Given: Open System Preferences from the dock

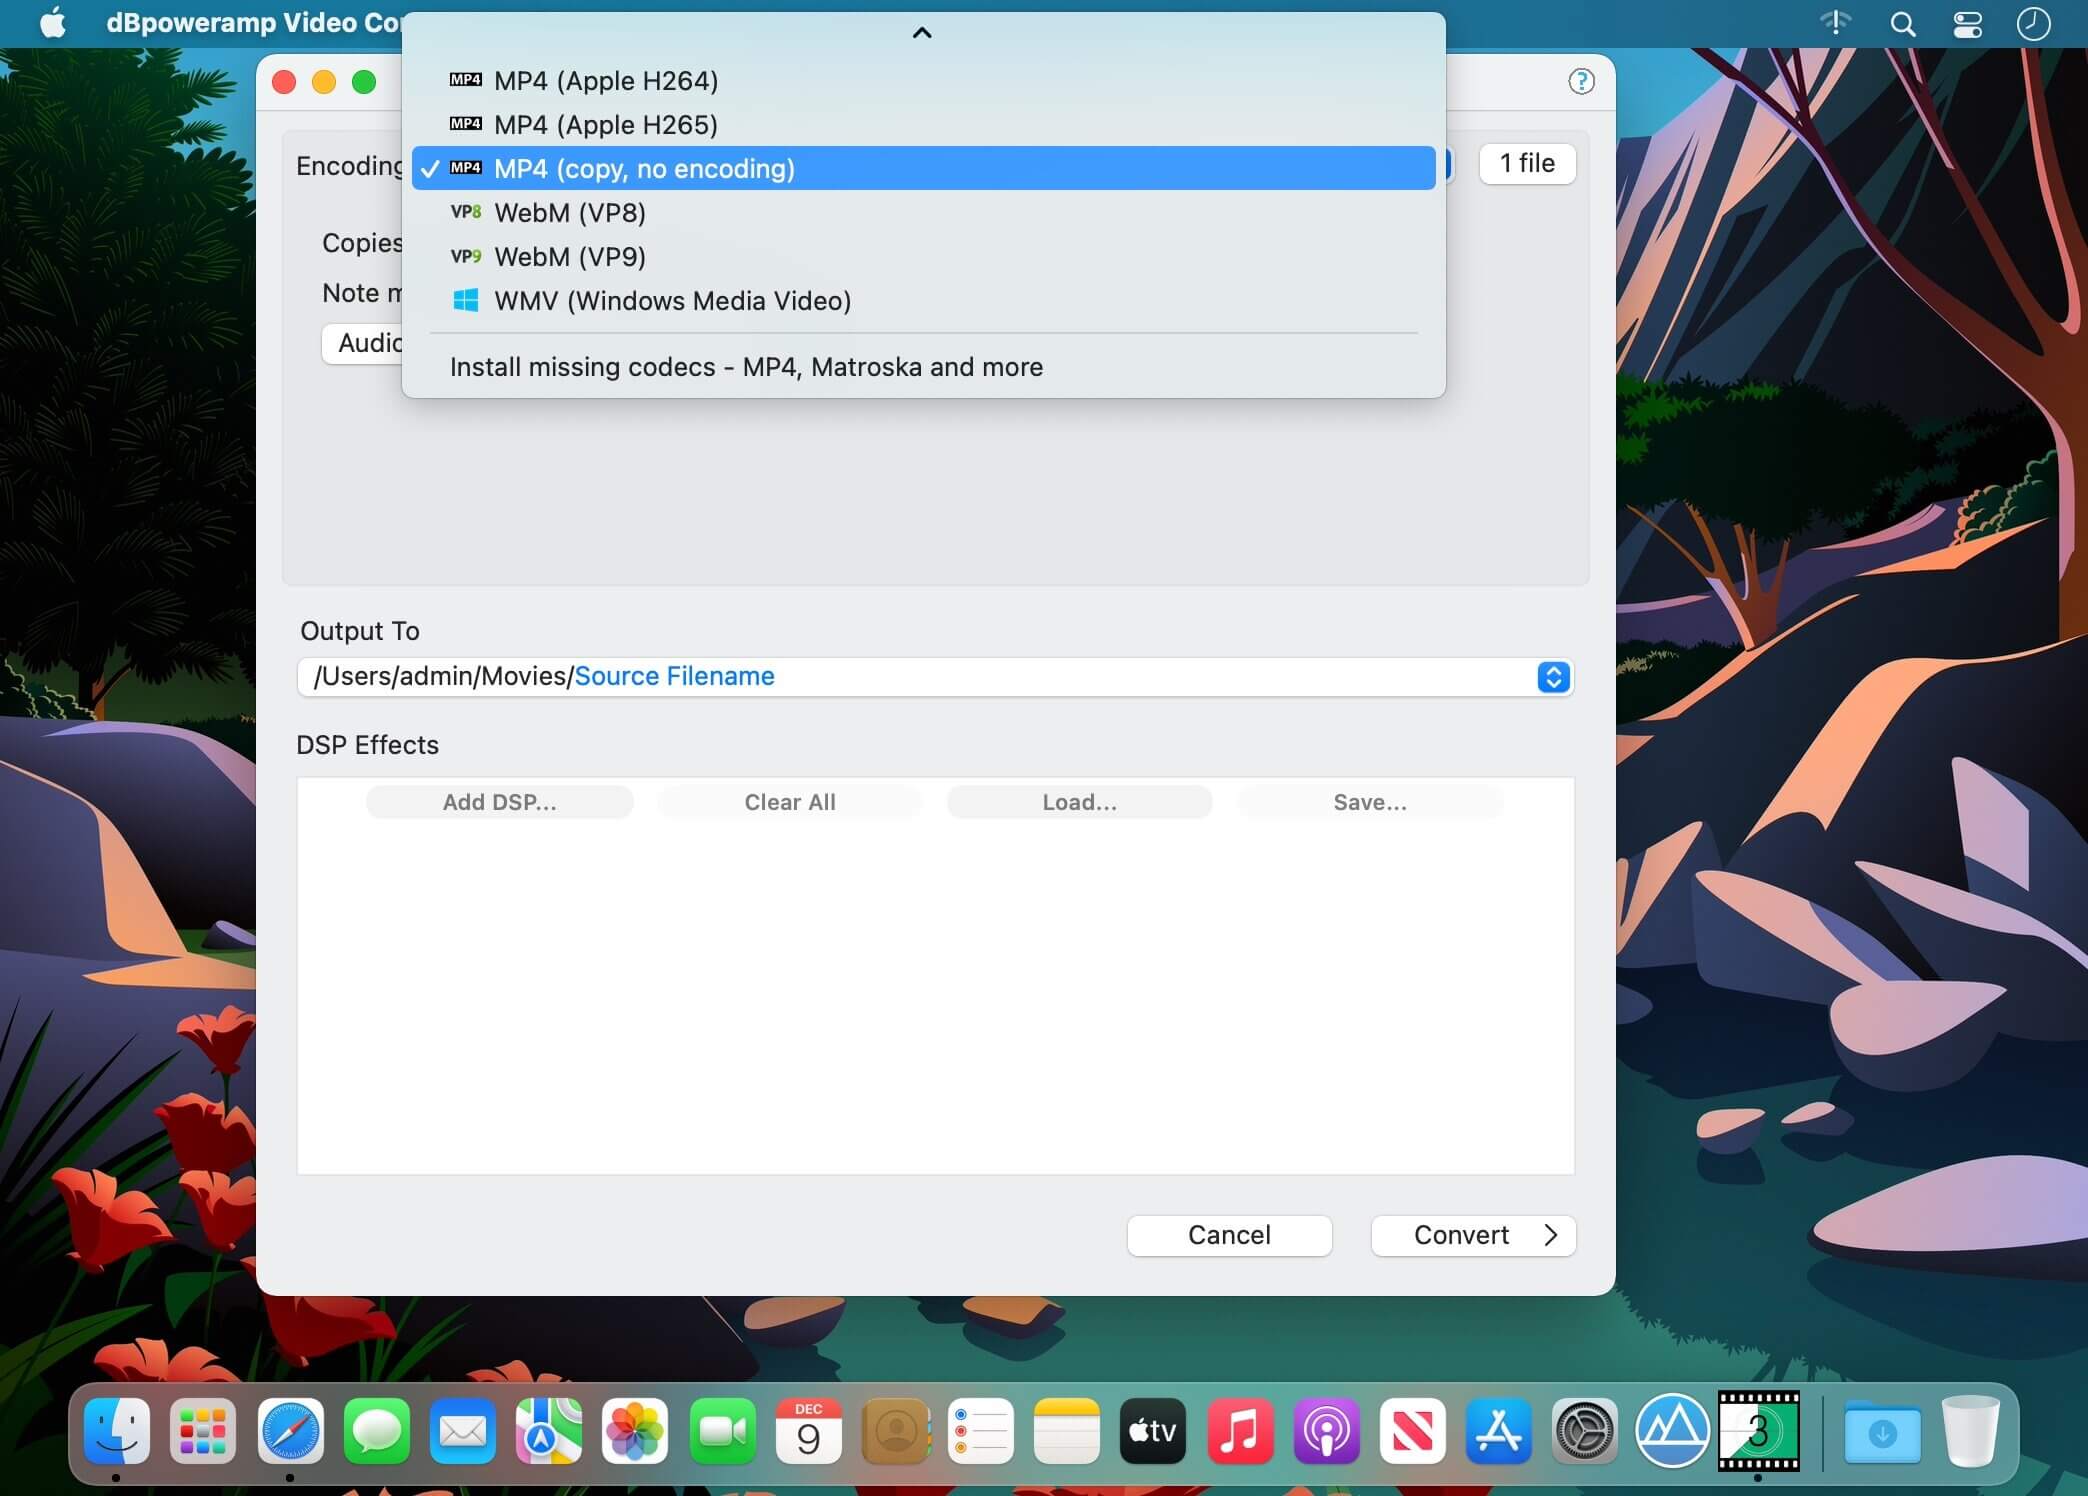Looking at the screenshot, I should [x=1584, y=1431].
